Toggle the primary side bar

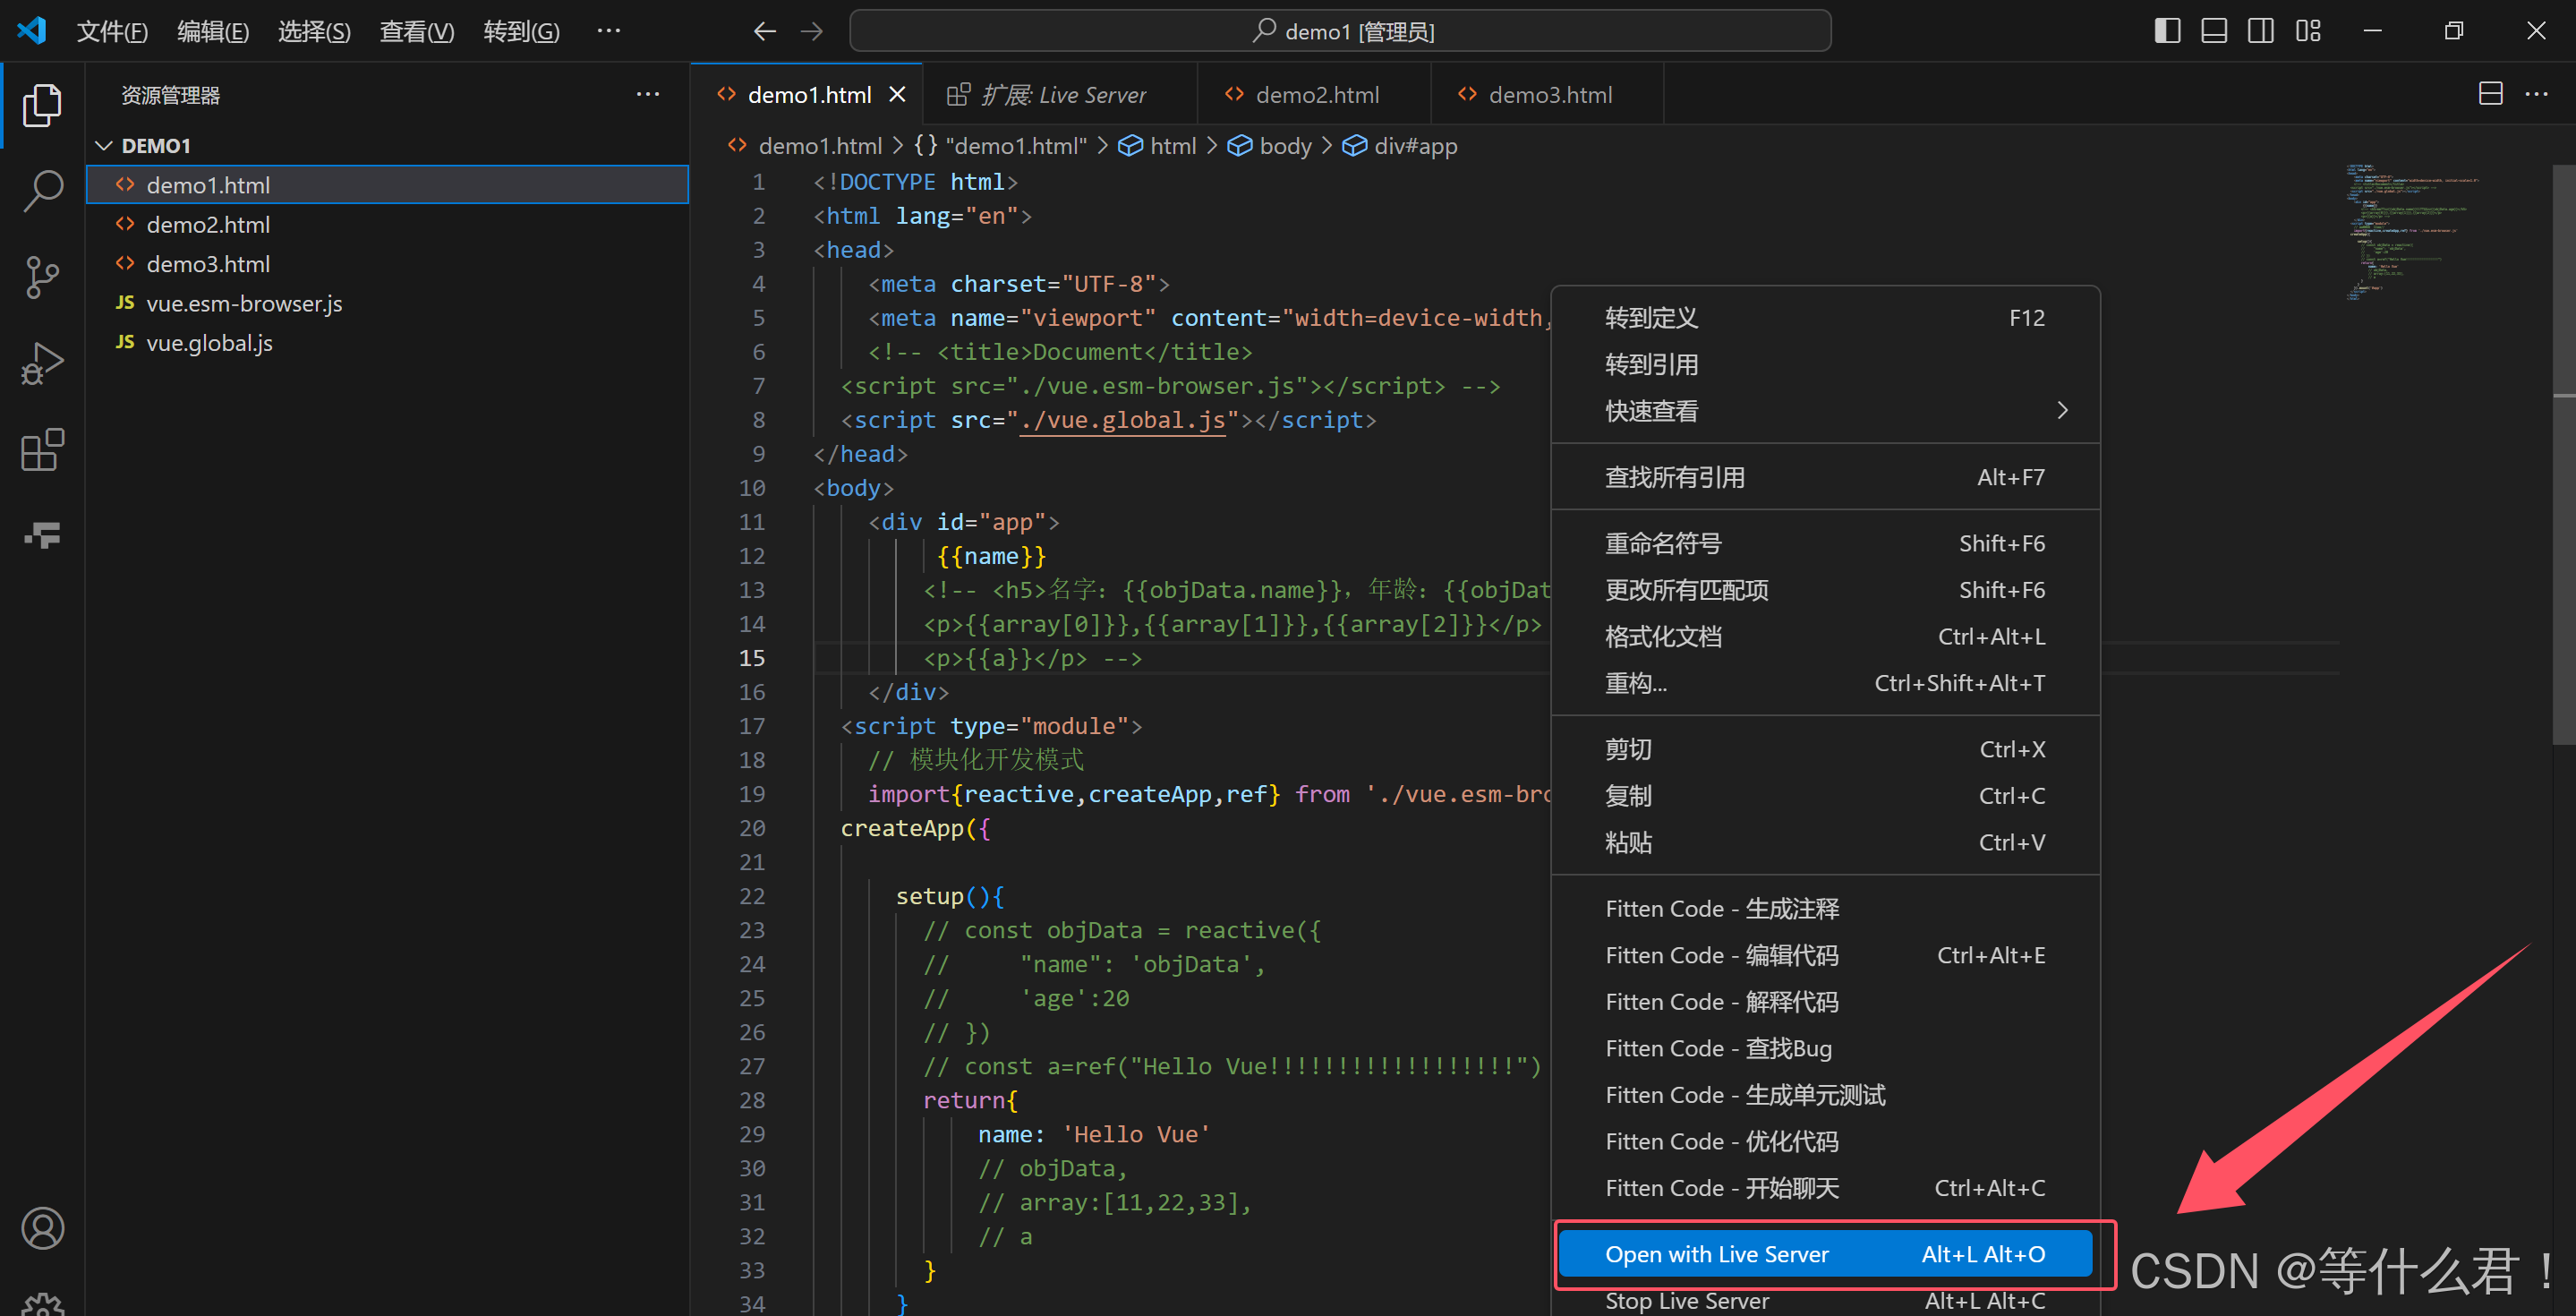click(x=2167, y=31)
